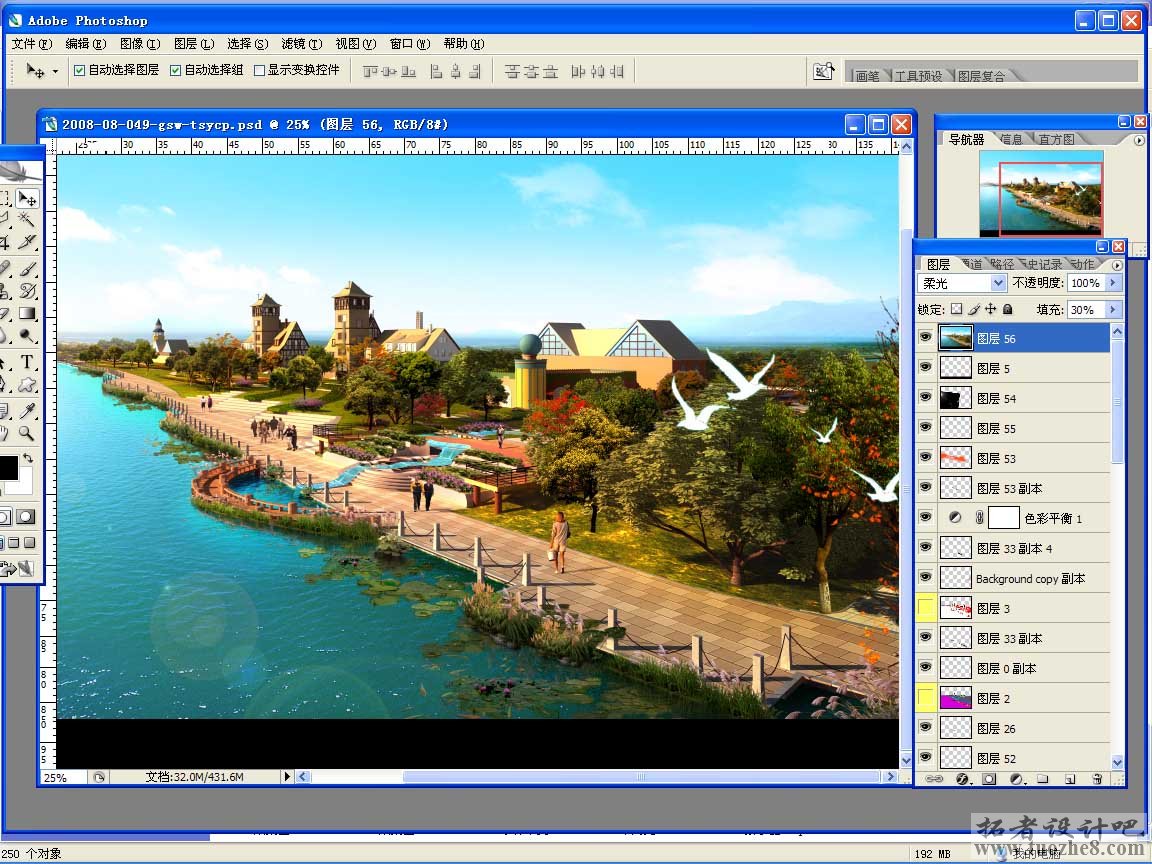Select the Zoom tool

[x=27, y=433]
